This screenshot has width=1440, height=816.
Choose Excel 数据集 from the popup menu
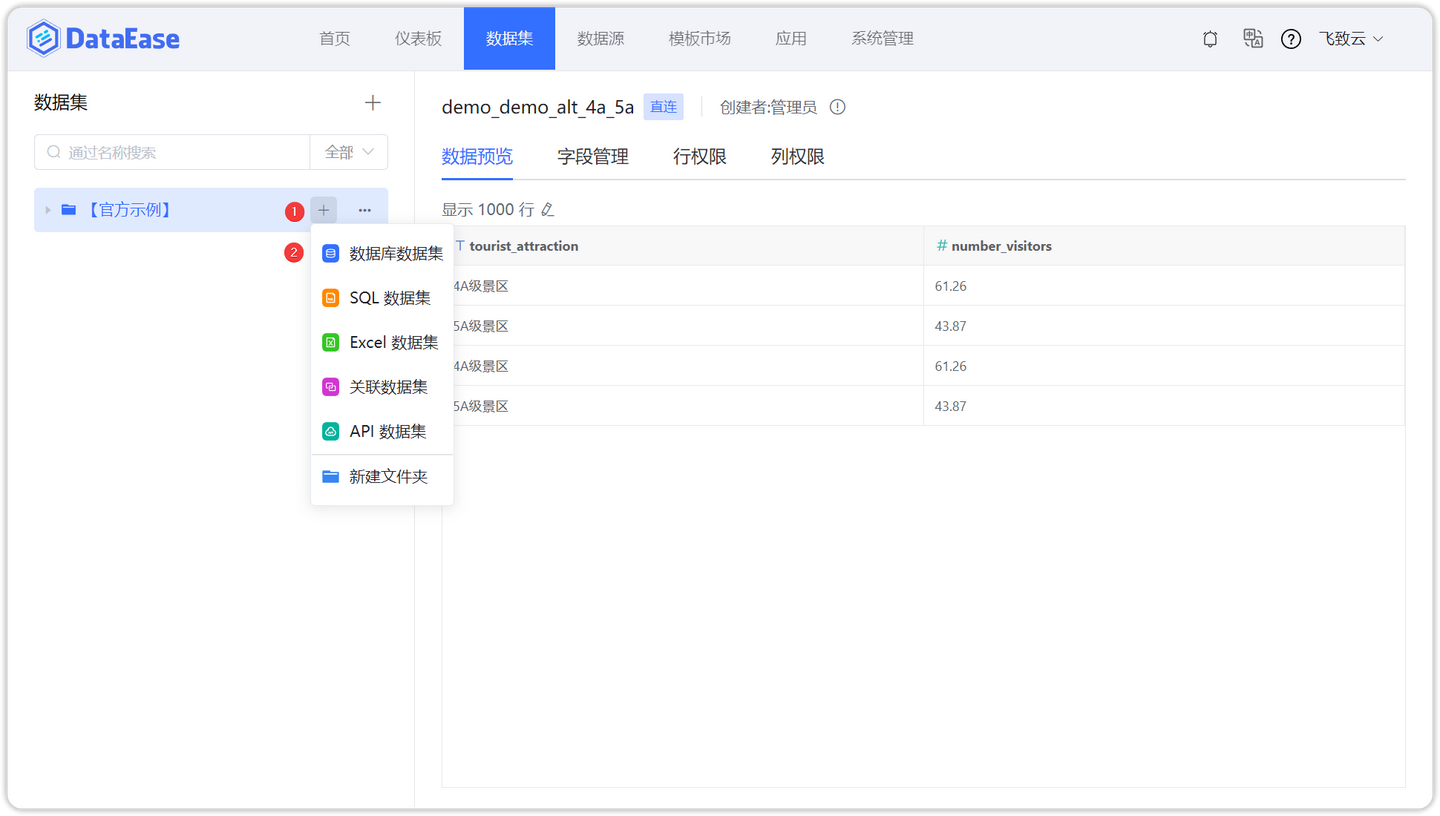(382, 342)
